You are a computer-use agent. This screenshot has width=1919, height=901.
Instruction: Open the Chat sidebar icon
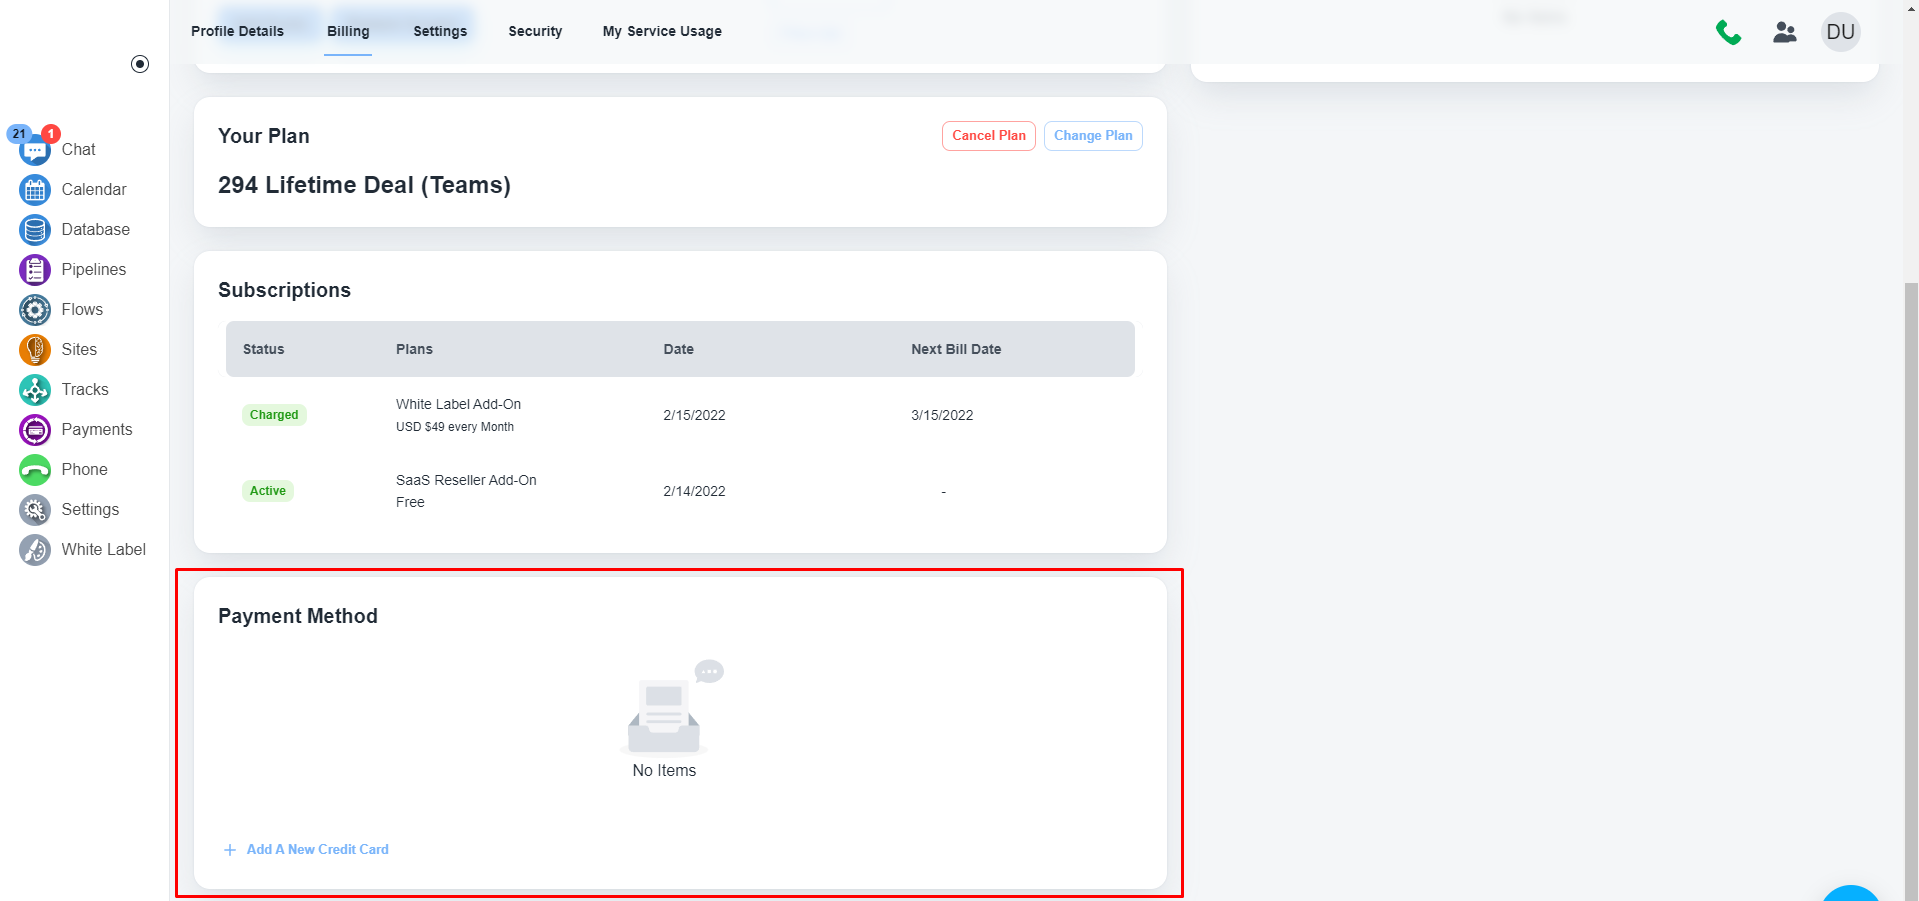click(35, 150)
